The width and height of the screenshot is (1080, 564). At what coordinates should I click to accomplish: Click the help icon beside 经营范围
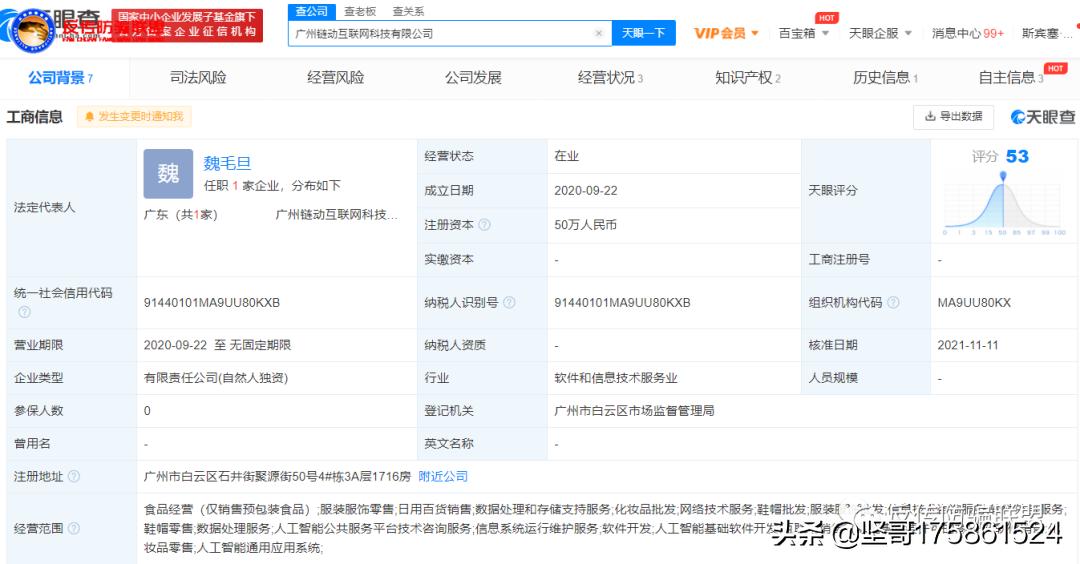[74, 528]
